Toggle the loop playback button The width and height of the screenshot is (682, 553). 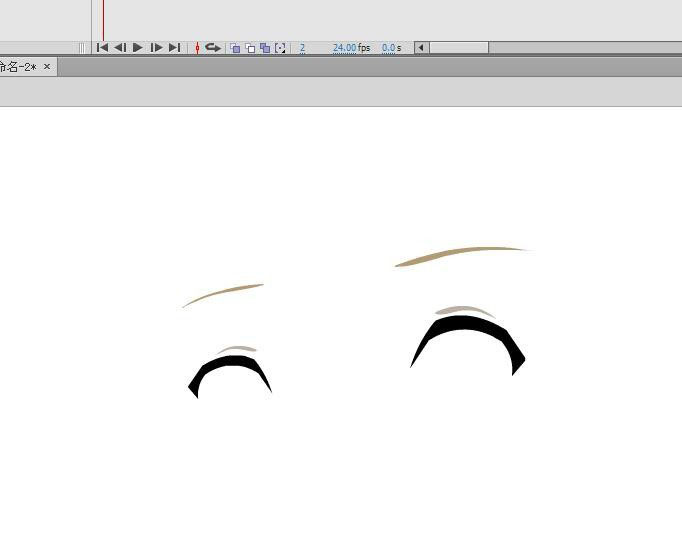click(212, 47)
